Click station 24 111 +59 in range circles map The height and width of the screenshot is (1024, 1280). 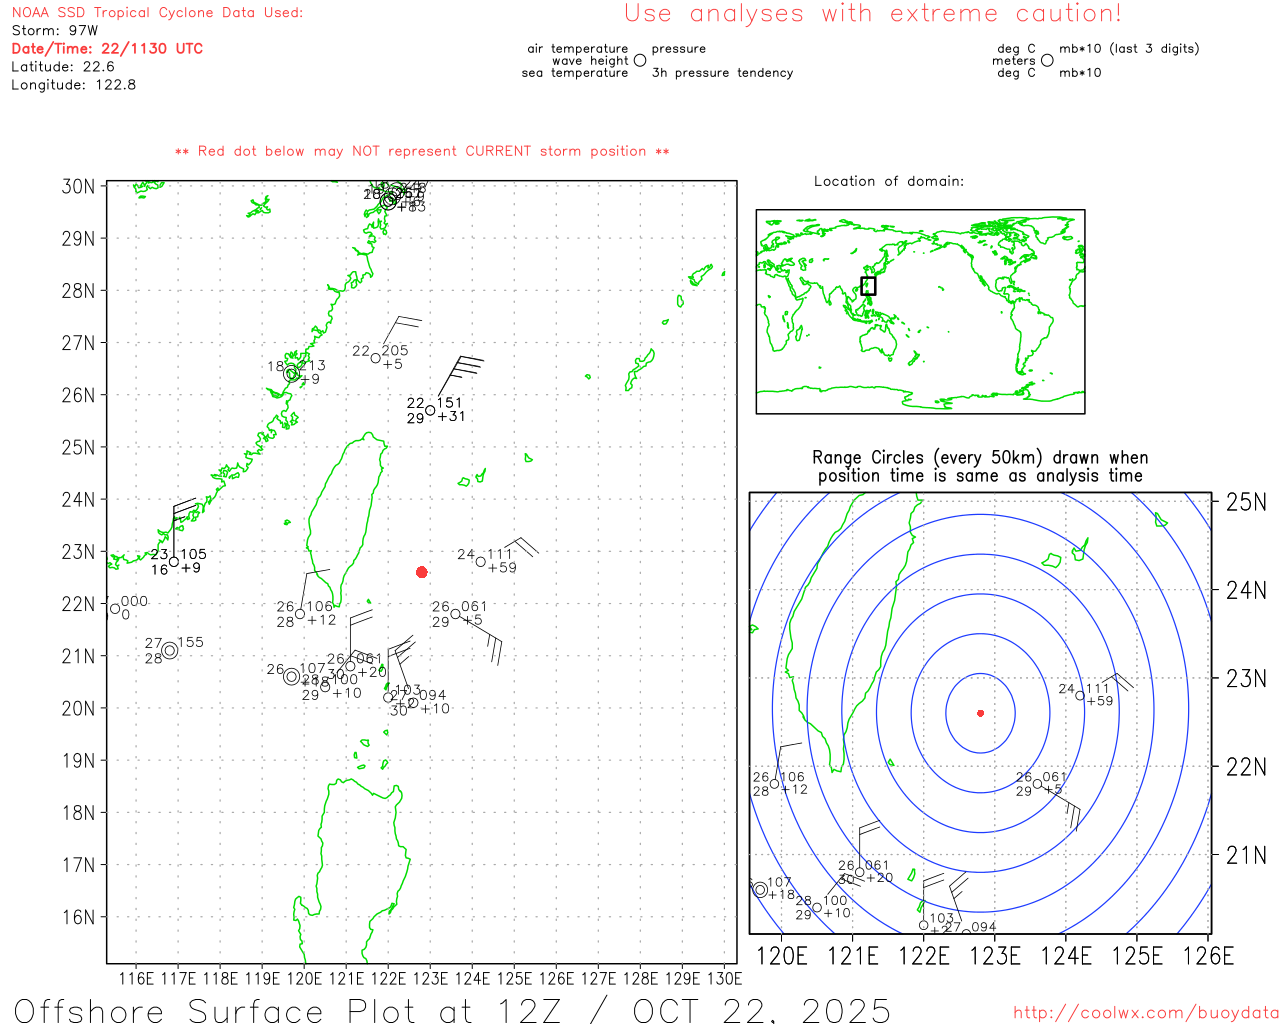coord(1080,696)
